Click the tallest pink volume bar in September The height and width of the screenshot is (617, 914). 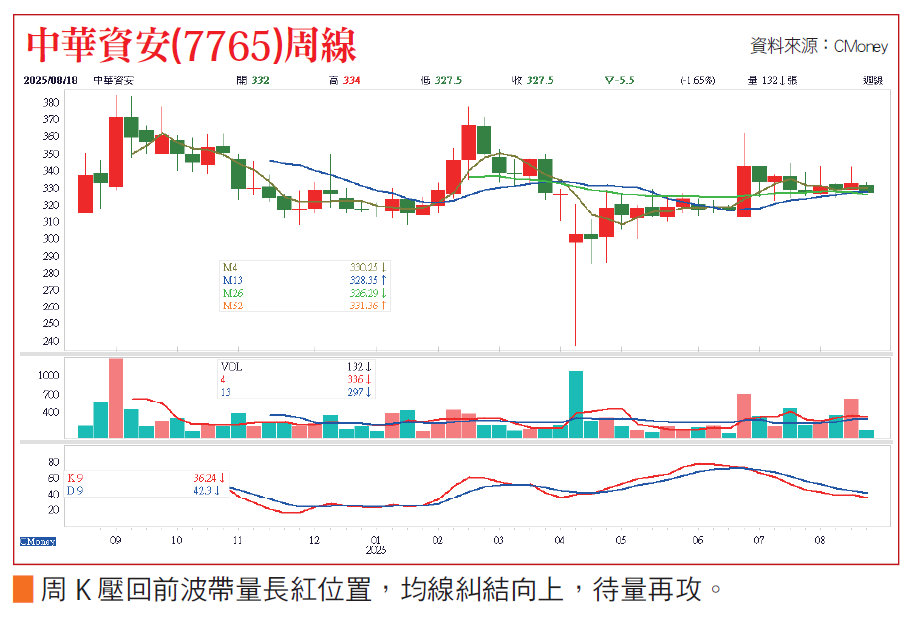pyautogui.click(x=116, y=398)
